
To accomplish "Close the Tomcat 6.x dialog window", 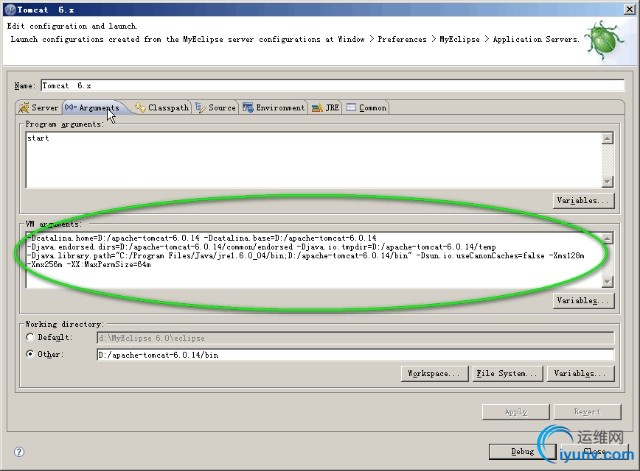I will click(630, 9).
